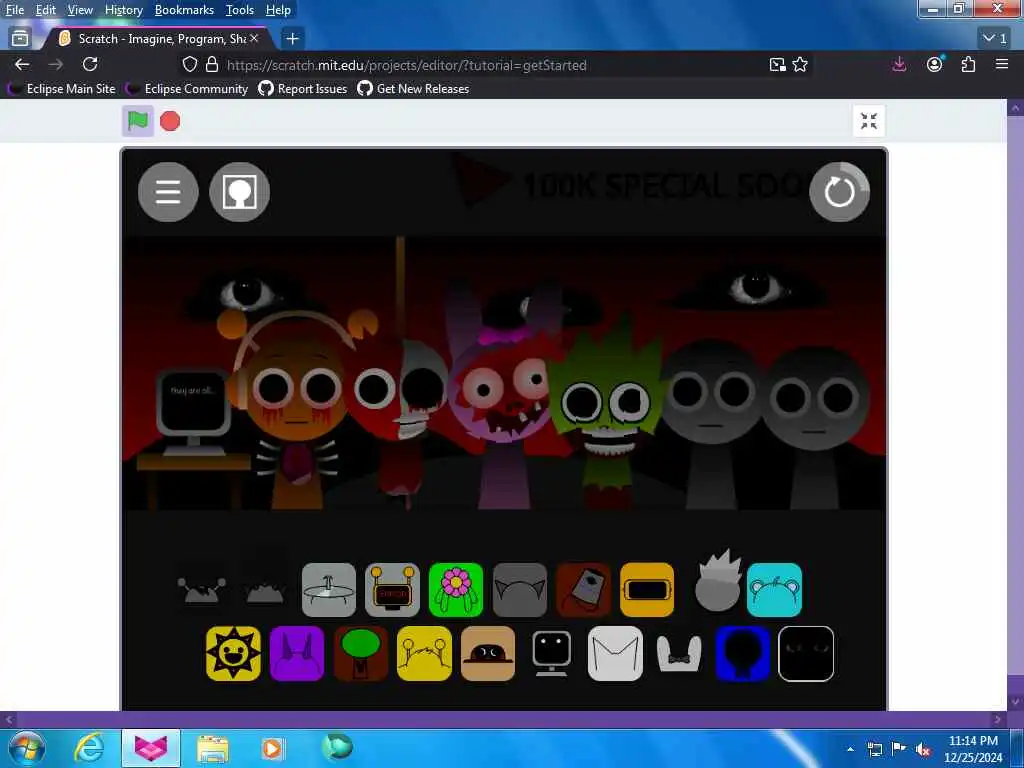
Task: Select the blue silhouette sound icon
Action: [x=743, y=653]
